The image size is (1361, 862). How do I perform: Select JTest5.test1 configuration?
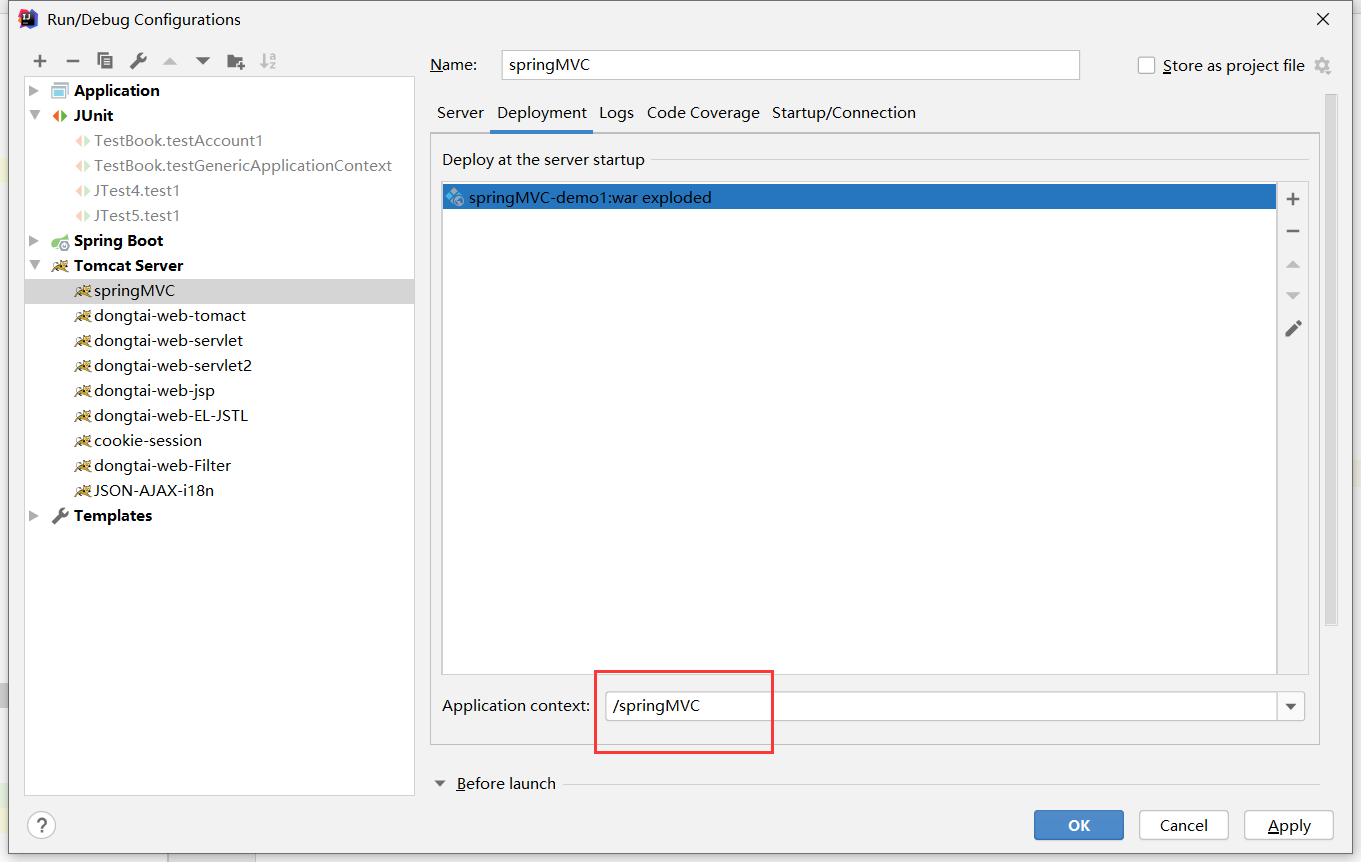pos(136,216)
